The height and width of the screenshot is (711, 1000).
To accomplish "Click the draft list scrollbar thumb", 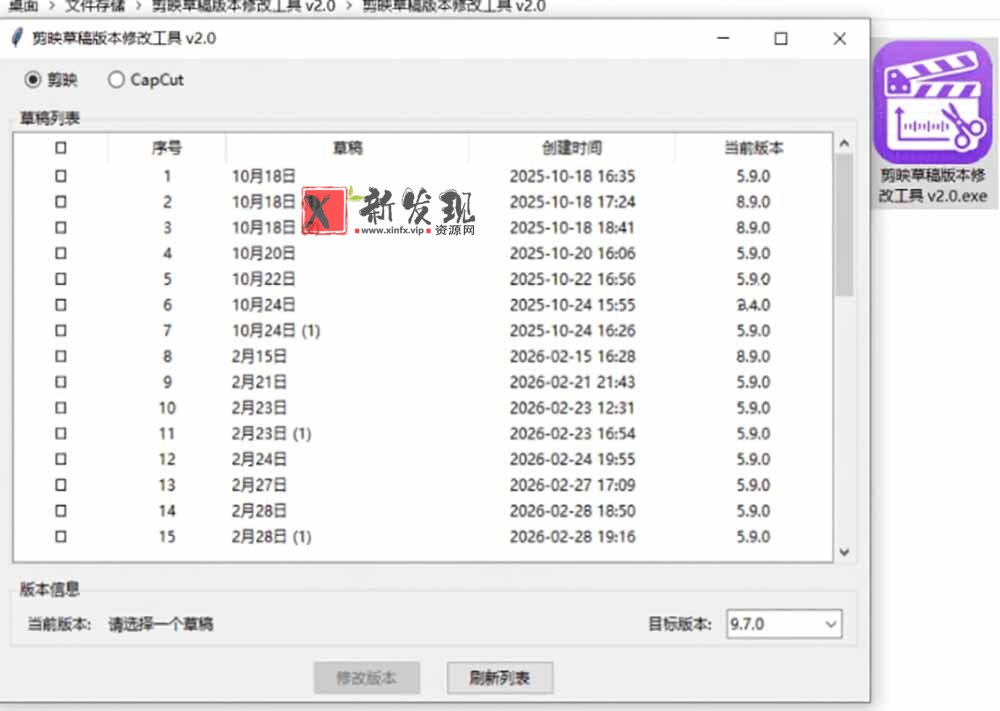I will point(844,224).
